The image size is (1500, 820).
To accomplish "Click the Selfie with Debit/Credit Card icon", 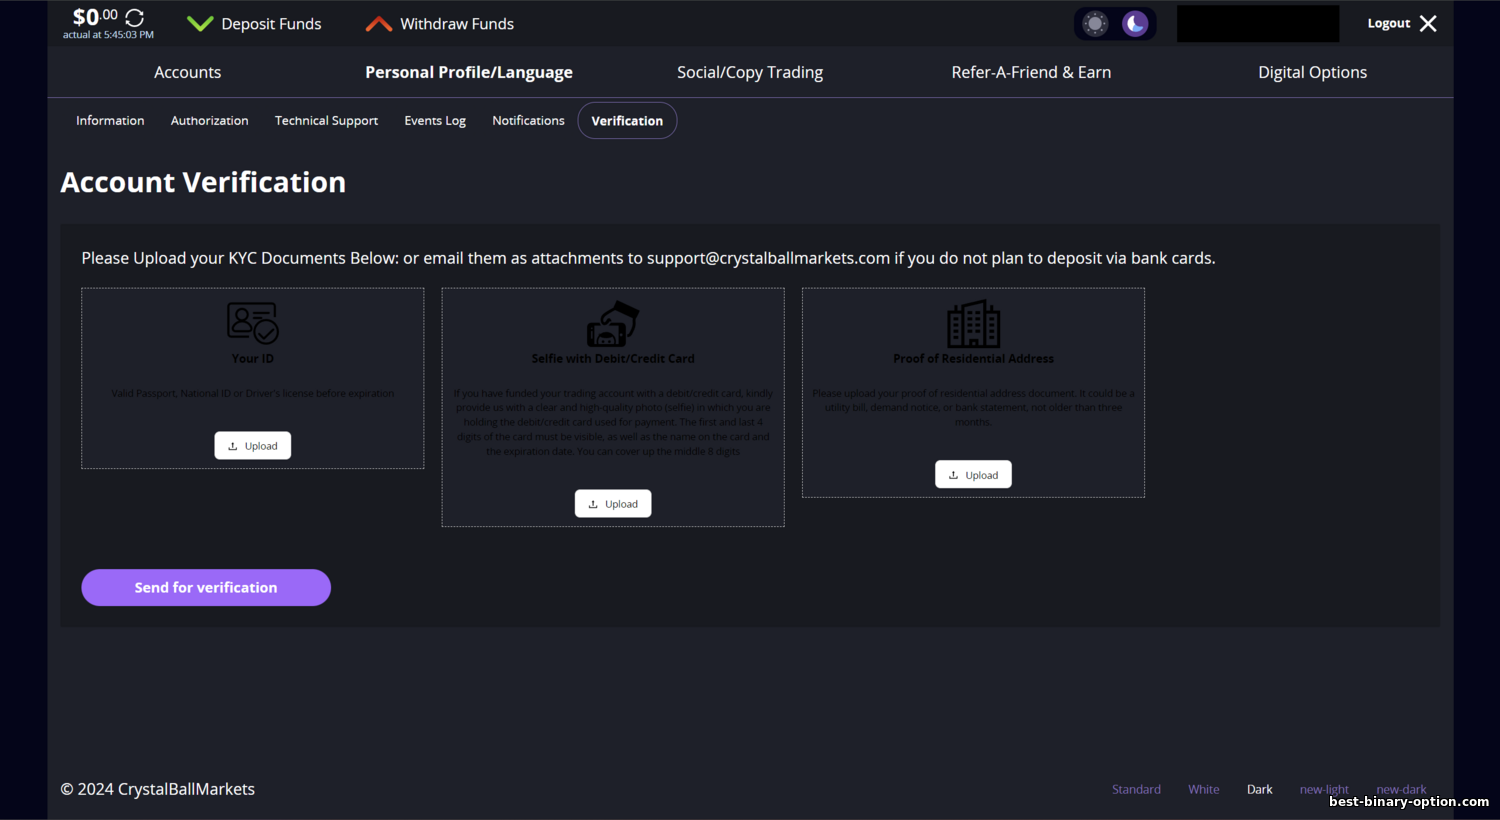I will click(x=613, y=323).
